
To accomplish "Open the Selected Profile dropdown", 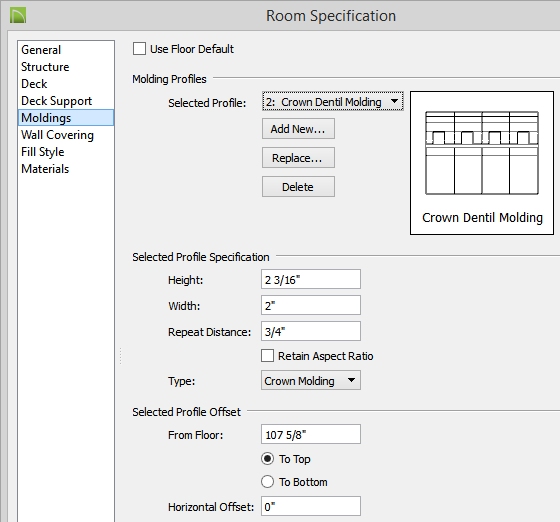I will pyautogui.click(x=333, y=102).
